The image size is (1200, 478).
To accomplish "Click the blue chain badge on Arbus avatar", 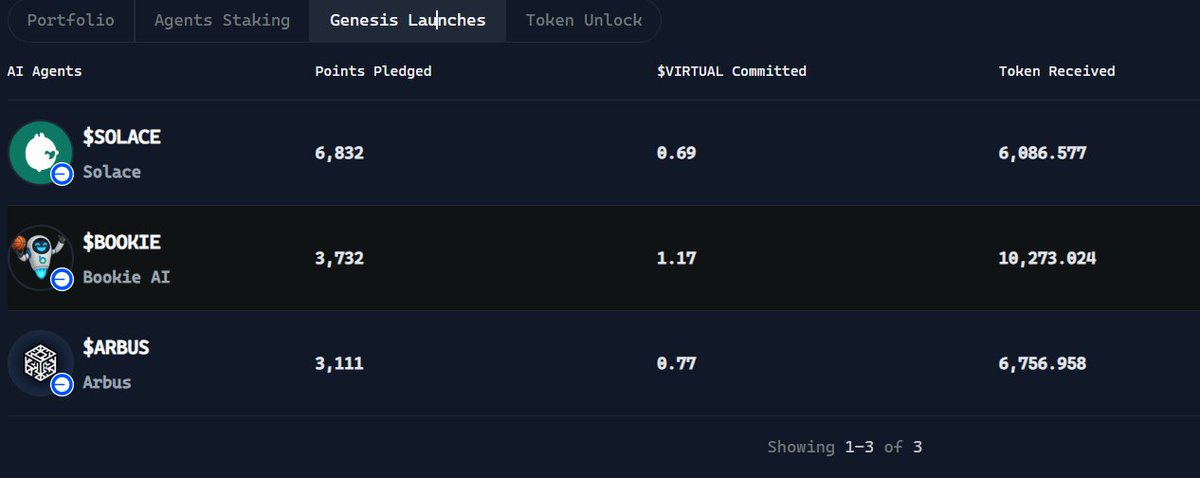I will point(62,384).
